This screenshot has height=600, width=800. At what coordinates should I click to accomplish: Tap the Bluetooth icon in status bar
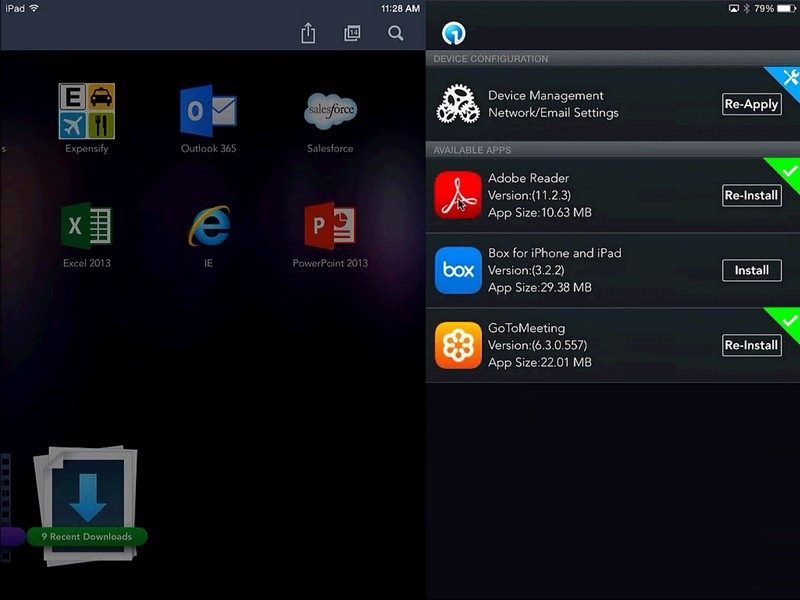tap(746, 8)
